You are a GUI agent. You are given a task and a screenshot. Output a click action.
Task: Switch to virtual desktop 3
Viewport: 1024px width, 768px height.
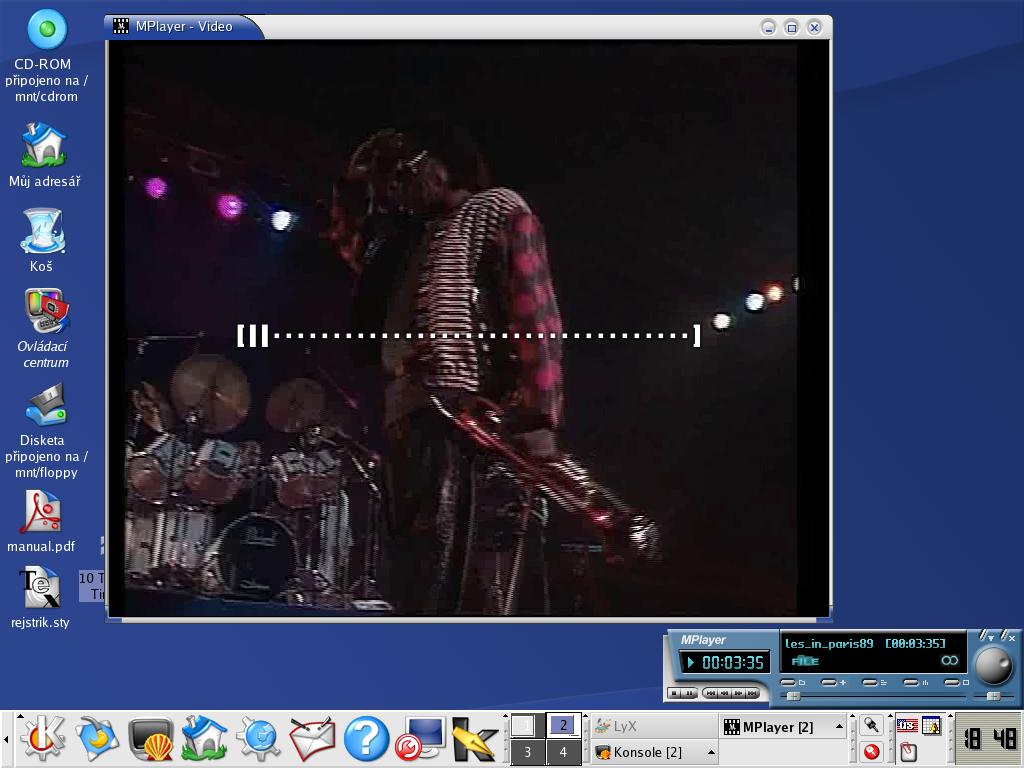click(x=527, y=752)
